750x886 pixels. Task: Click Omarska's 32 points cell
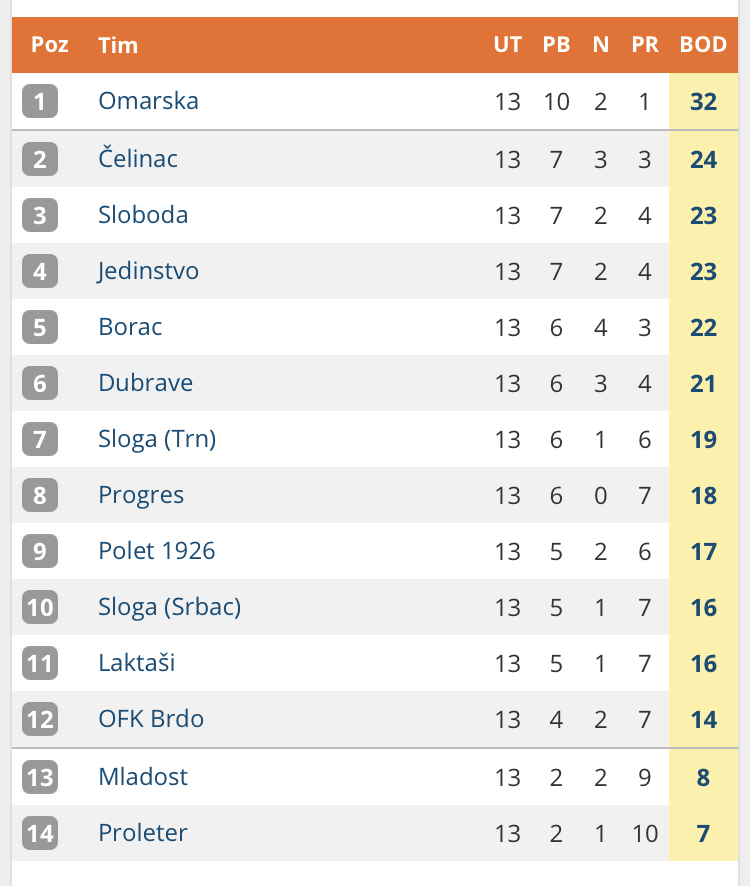(x=703, y=101)
